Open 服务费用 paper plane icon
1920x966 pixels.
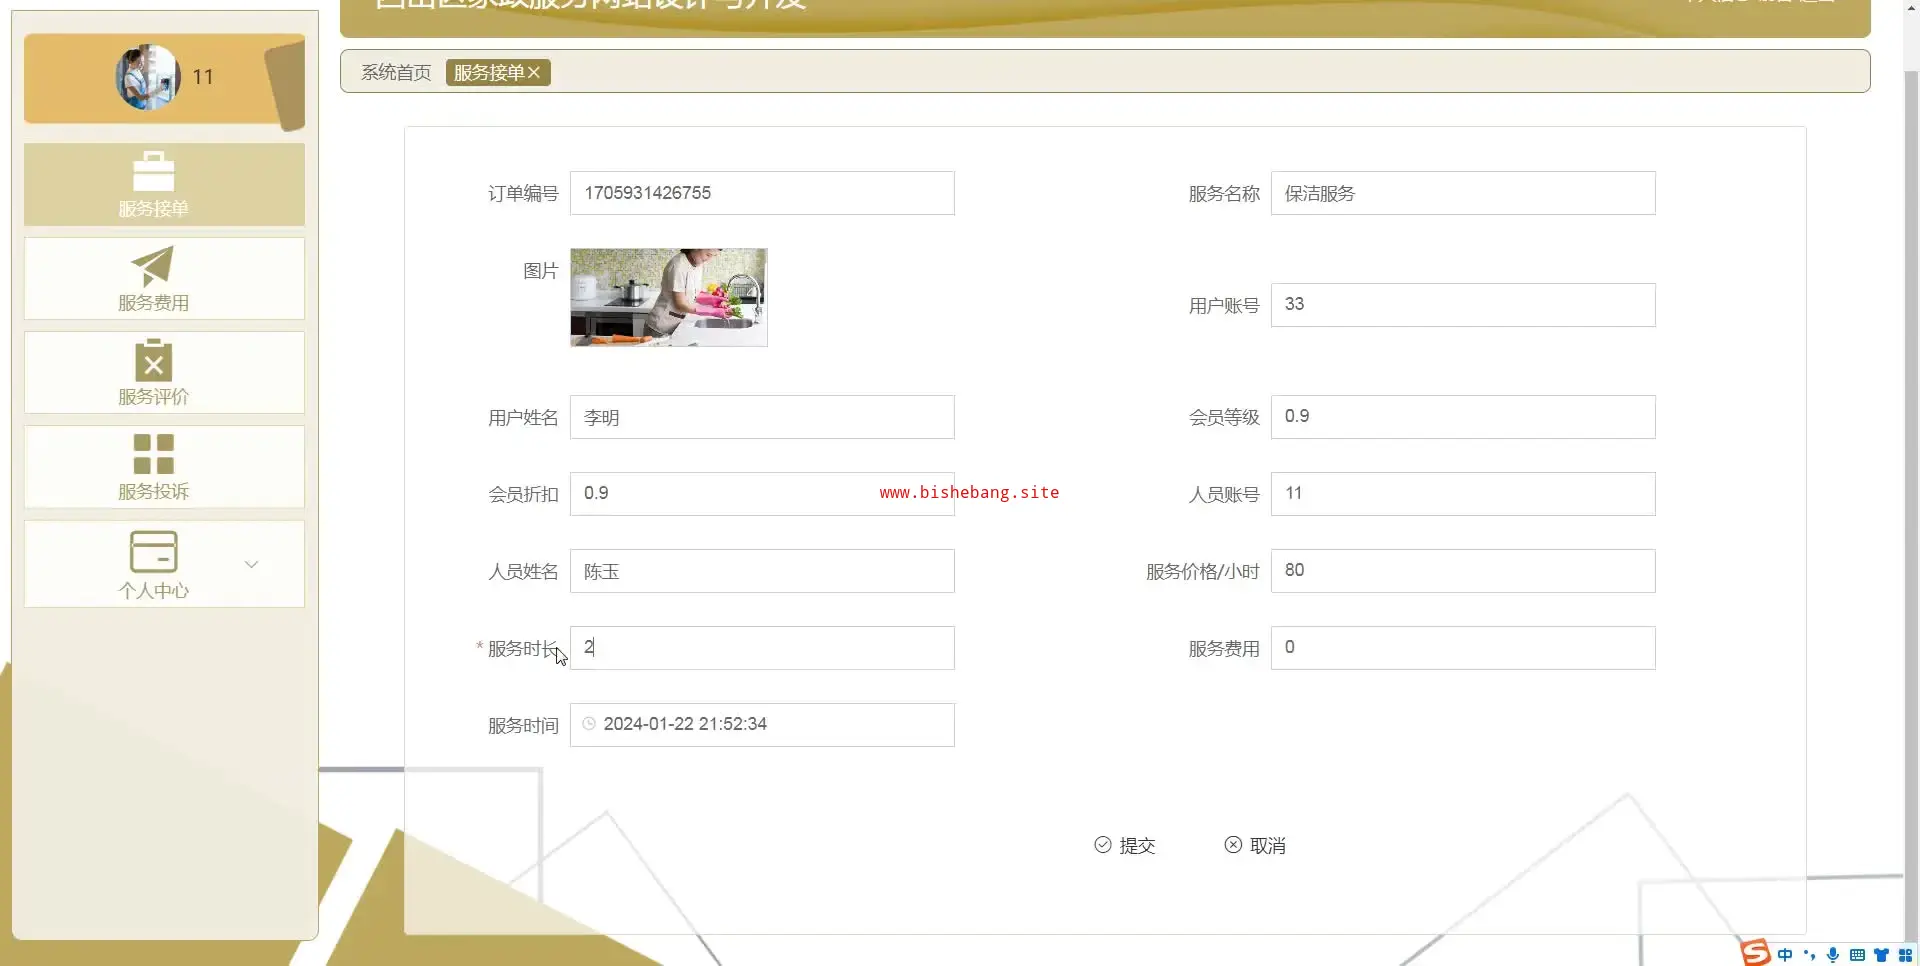pyautogui.click(x=153, y=266)
